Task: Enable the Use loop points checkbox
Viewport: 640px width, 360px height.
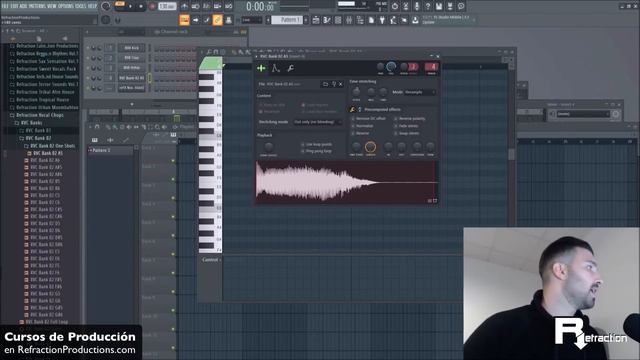Action: point(302,144)
